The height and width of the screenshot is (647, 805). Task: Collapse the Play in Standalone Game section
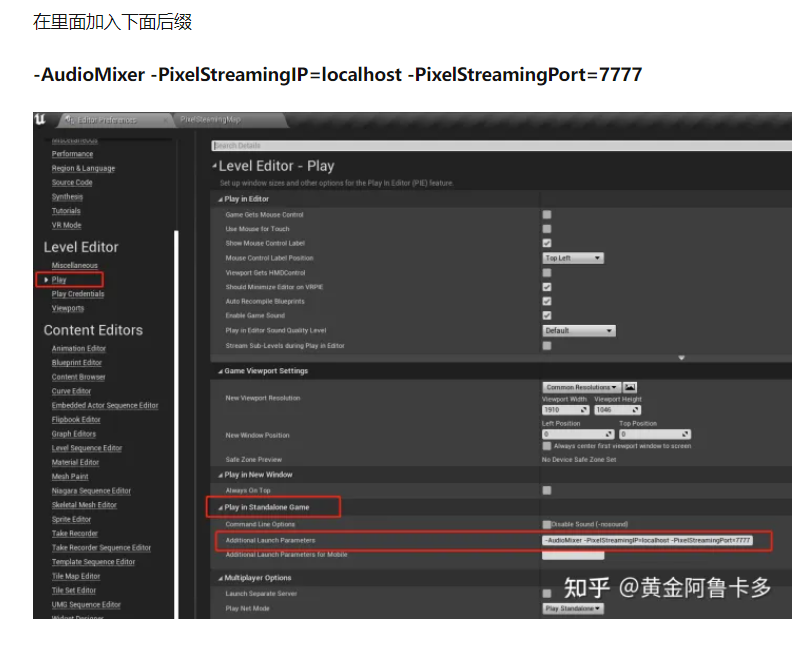[220, 508]
